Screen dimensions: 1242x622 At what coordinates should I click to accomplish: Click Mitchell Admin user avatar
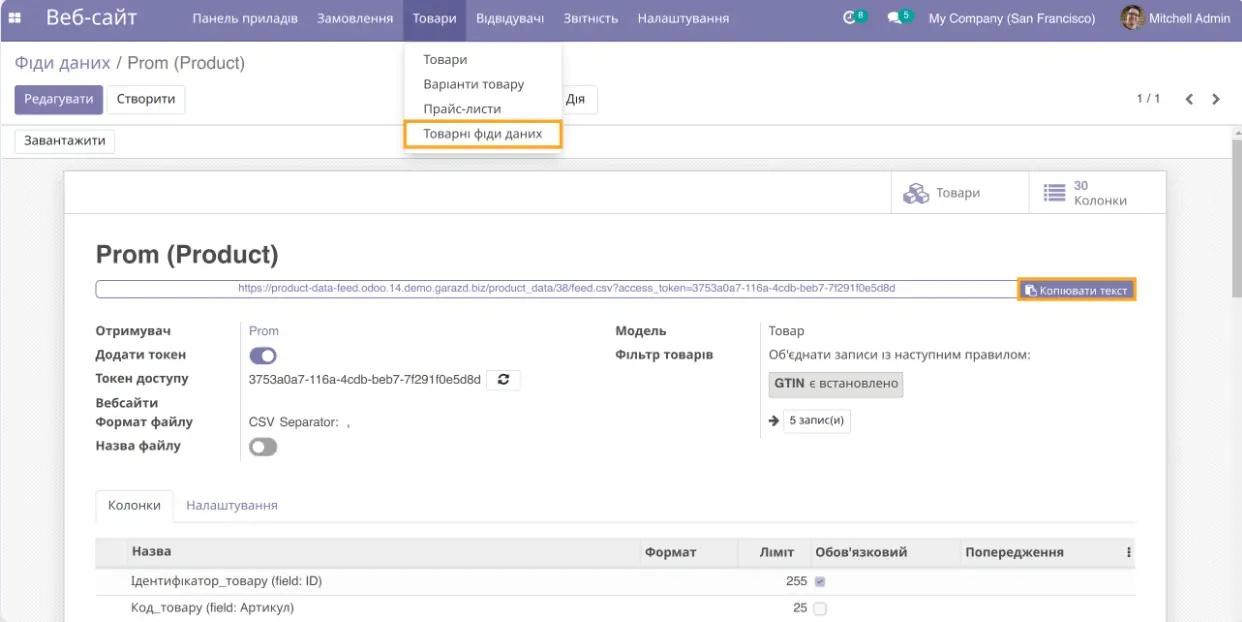click(1132, 18)
